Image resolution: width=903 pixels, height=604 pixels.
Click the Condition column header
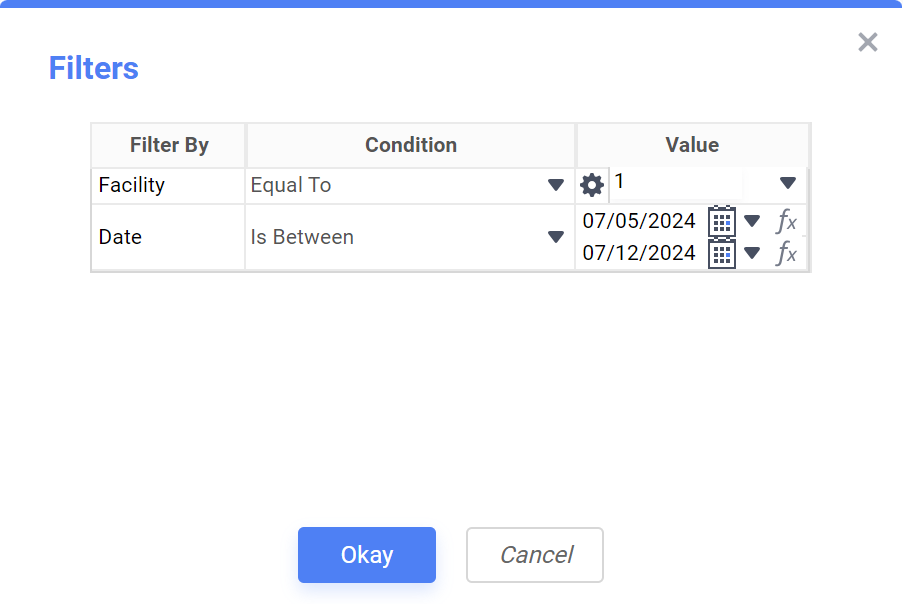click(x=411, y=145)
